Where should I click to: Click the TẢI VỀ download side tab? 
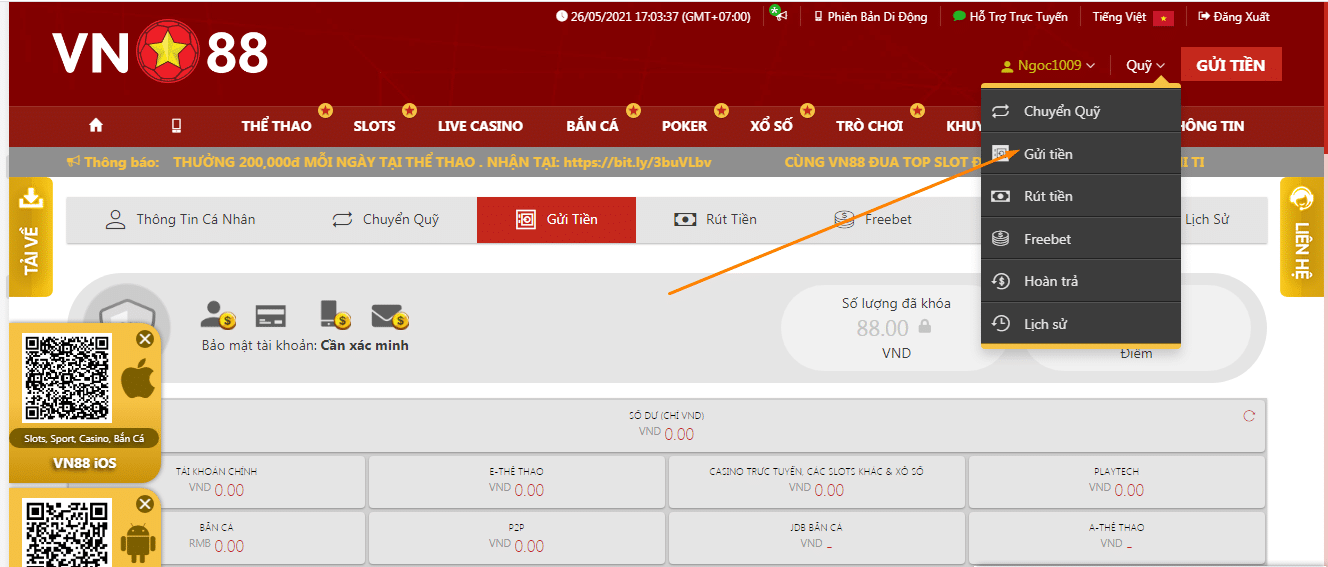[31, 237]
